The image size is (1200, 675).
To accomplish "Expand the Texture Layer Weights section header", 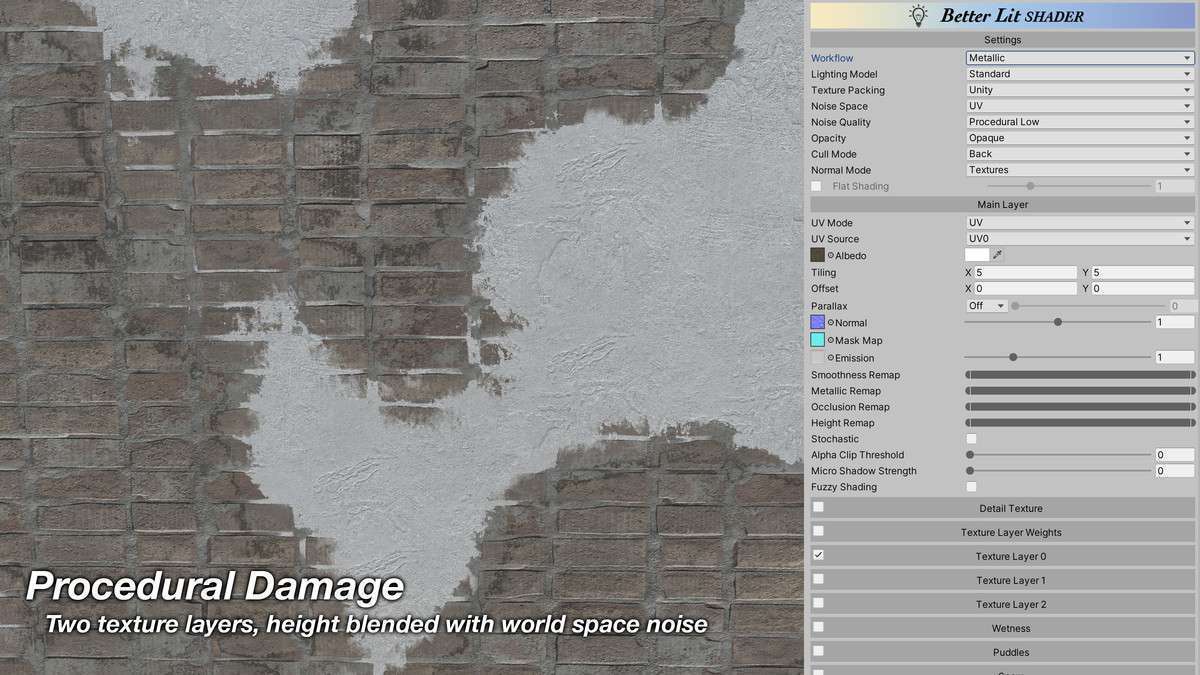I will 1003,532.
